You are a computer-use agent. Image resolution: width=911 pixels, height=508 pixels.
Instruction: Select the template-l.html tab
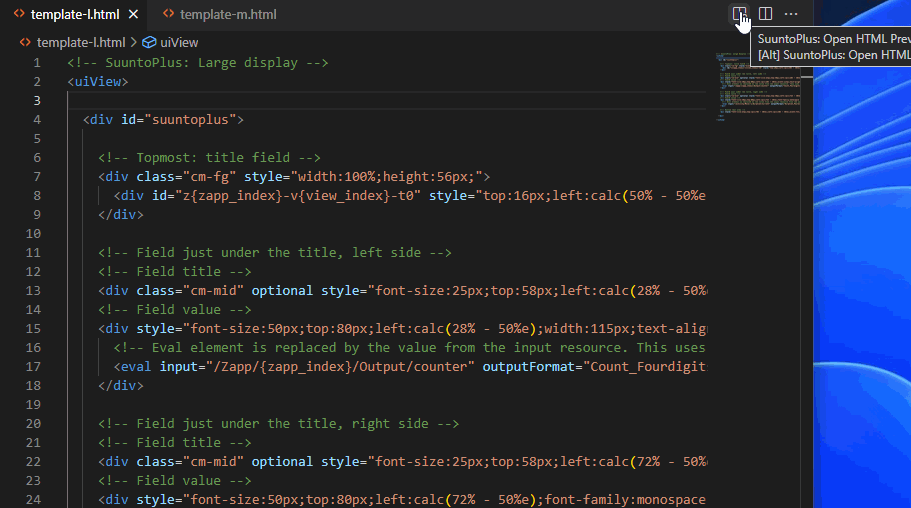point(74,15)
